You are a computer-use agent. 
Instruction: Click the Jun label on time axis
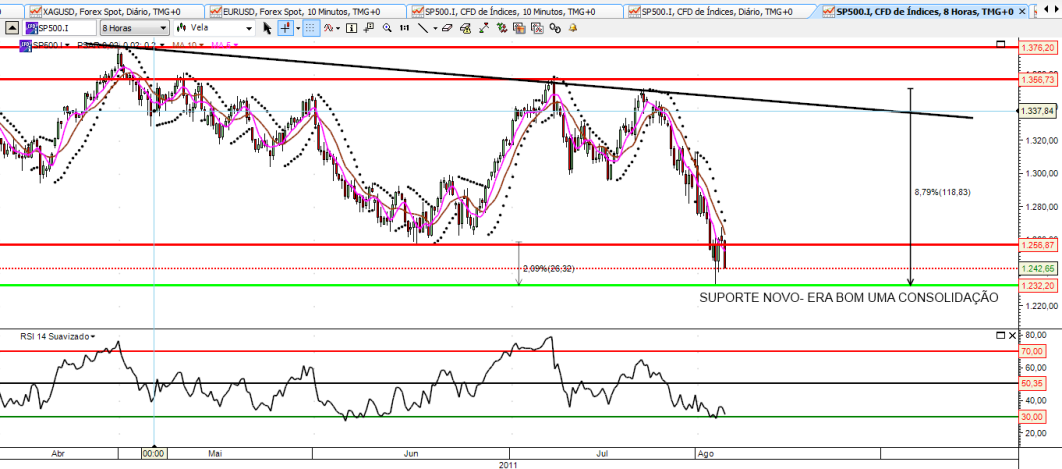(410, 451)
